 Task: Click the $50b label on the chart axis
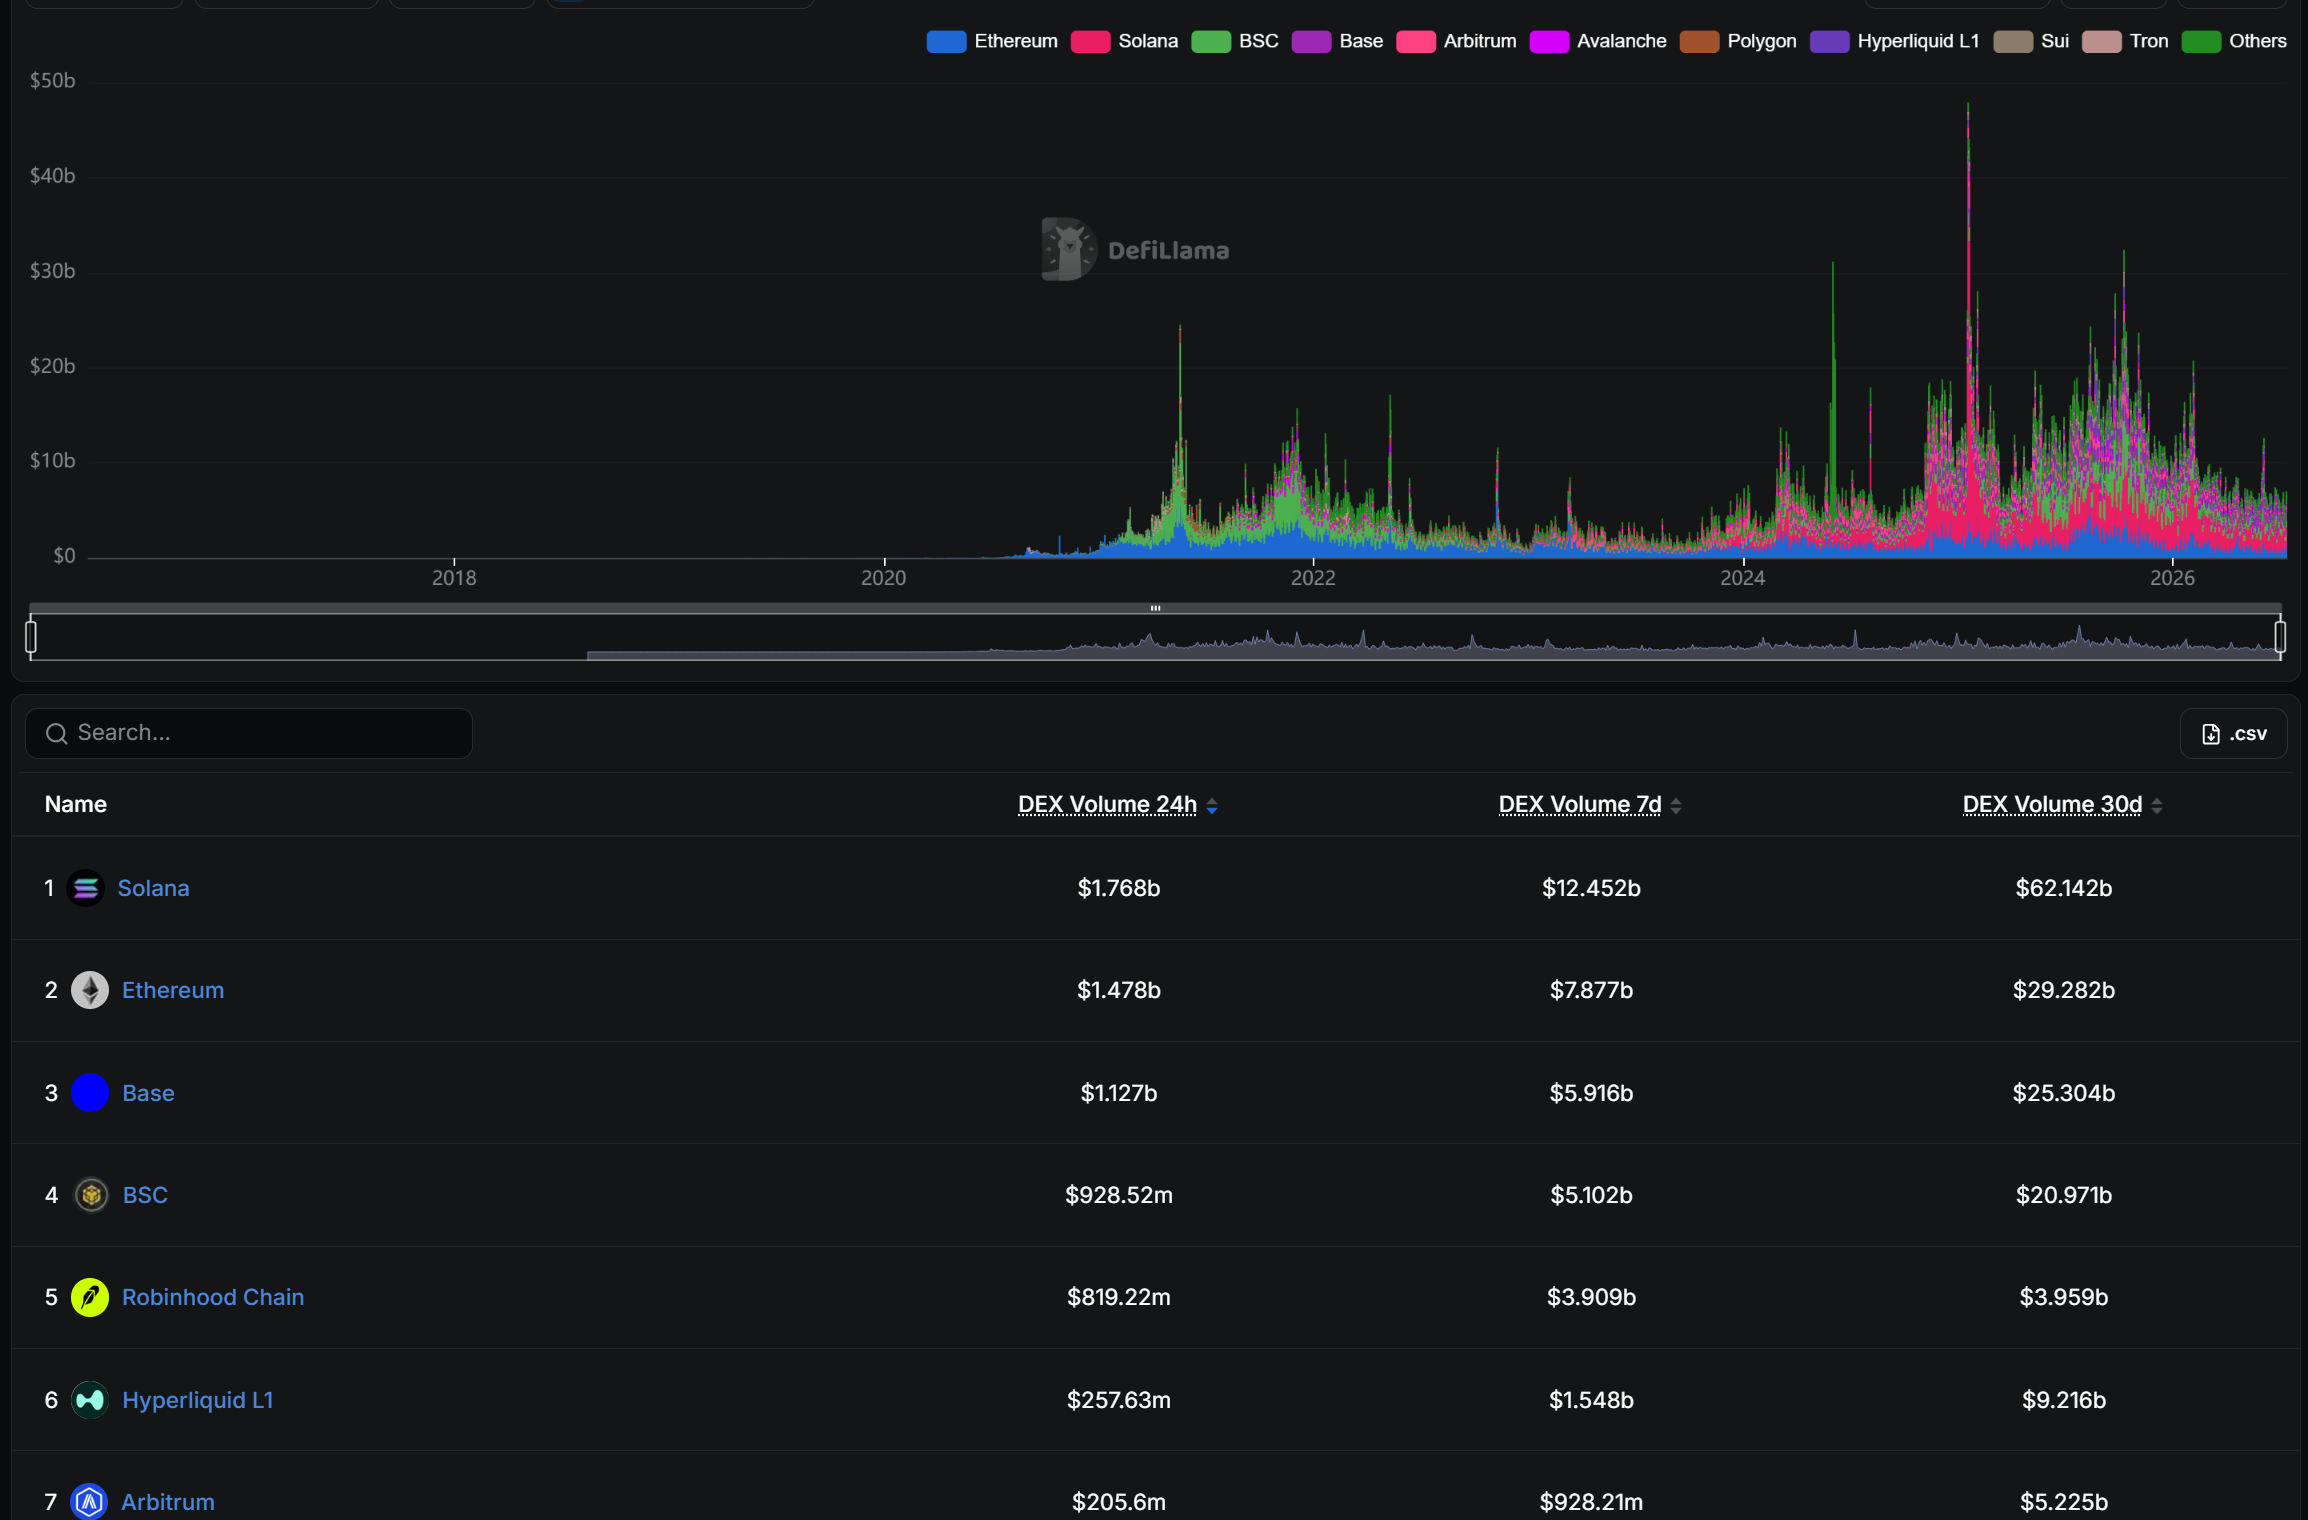52,80
